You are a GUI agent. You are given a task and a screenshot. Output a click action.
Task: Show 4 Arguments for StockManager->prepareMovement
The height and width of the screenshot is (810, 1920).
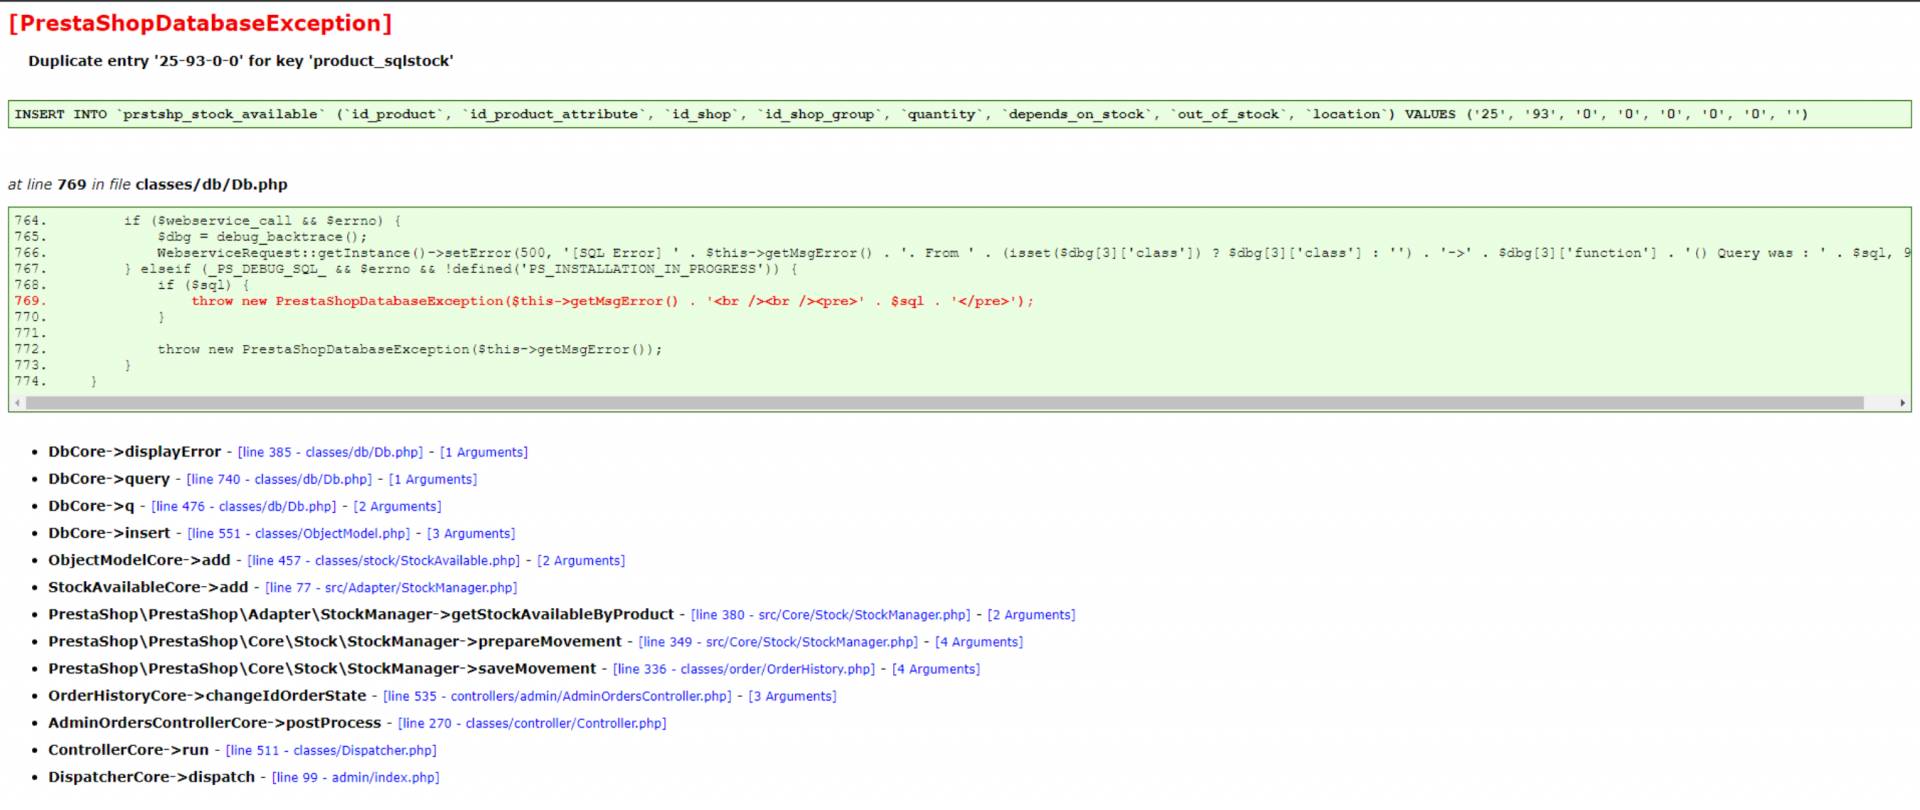[x=979, y=642]
